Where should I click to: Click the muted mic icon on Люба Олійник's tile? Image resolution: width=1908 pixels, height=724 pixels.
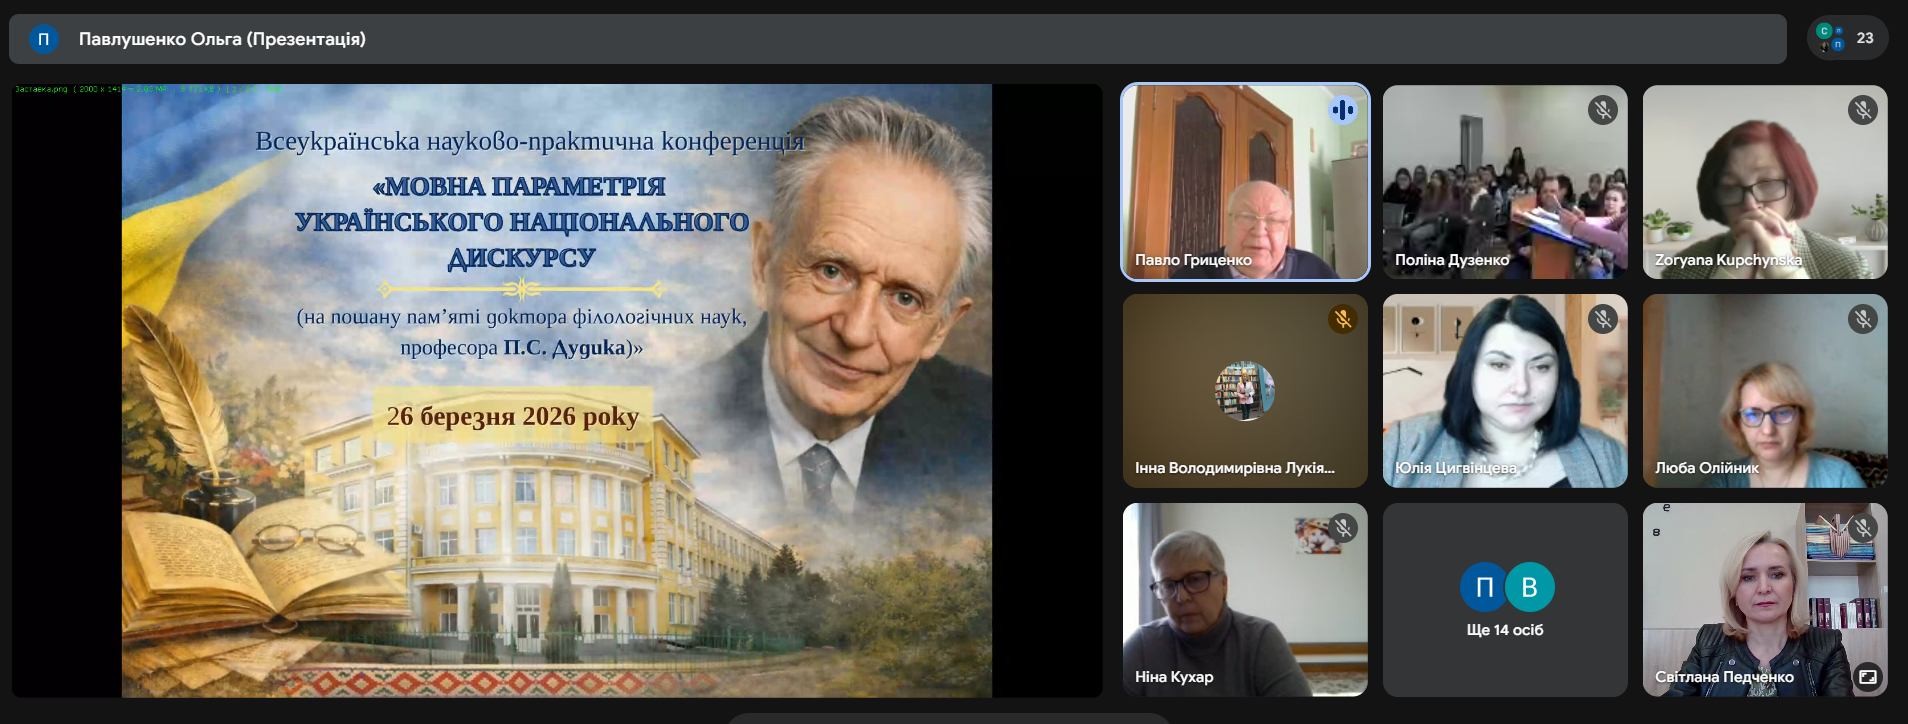1862,319
